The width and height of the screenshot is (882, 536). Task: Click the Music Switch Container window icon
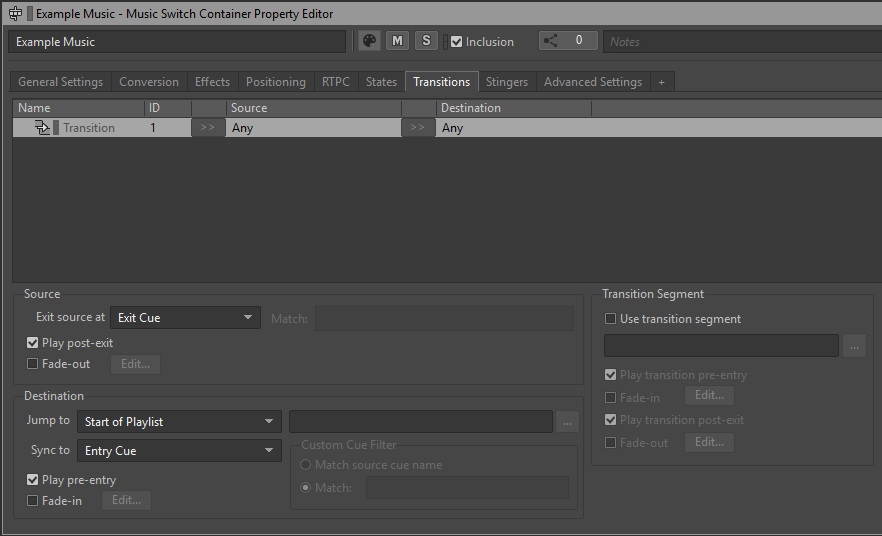coord(15,13)
